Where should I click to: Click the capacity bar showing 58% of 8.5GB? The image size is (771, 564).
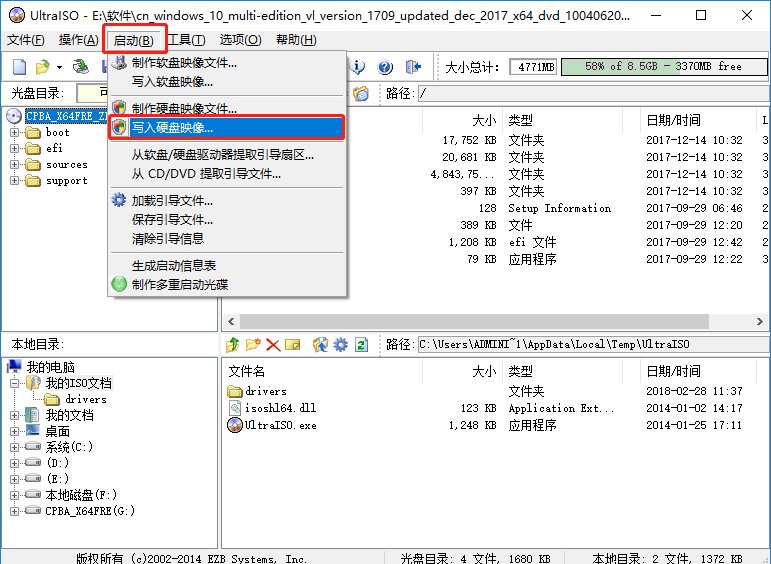point(664,66)
